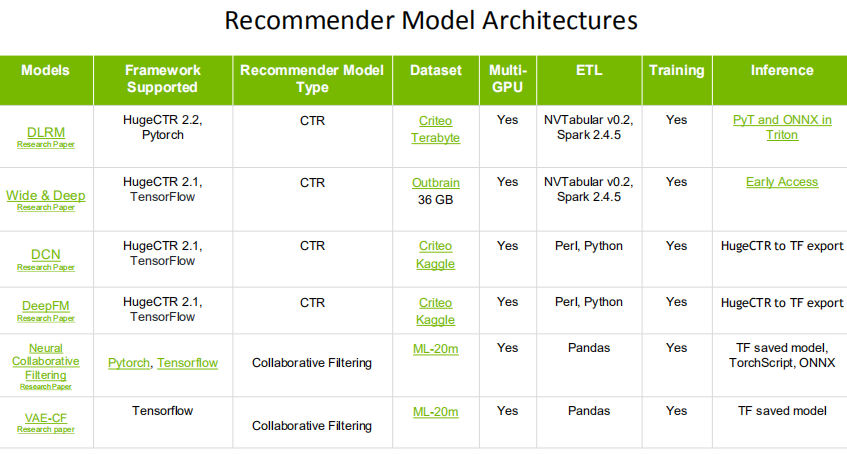Open the VAE-CF model link
Viewport: 847px width, 454px height.
[x=46, y=417]
